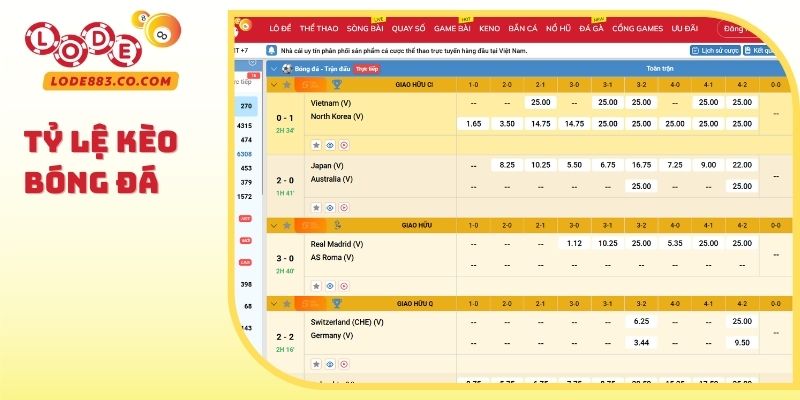This screenshot has height=400, width=800.
Task: Click the Toàn trận column header
Action: (660, 68)
